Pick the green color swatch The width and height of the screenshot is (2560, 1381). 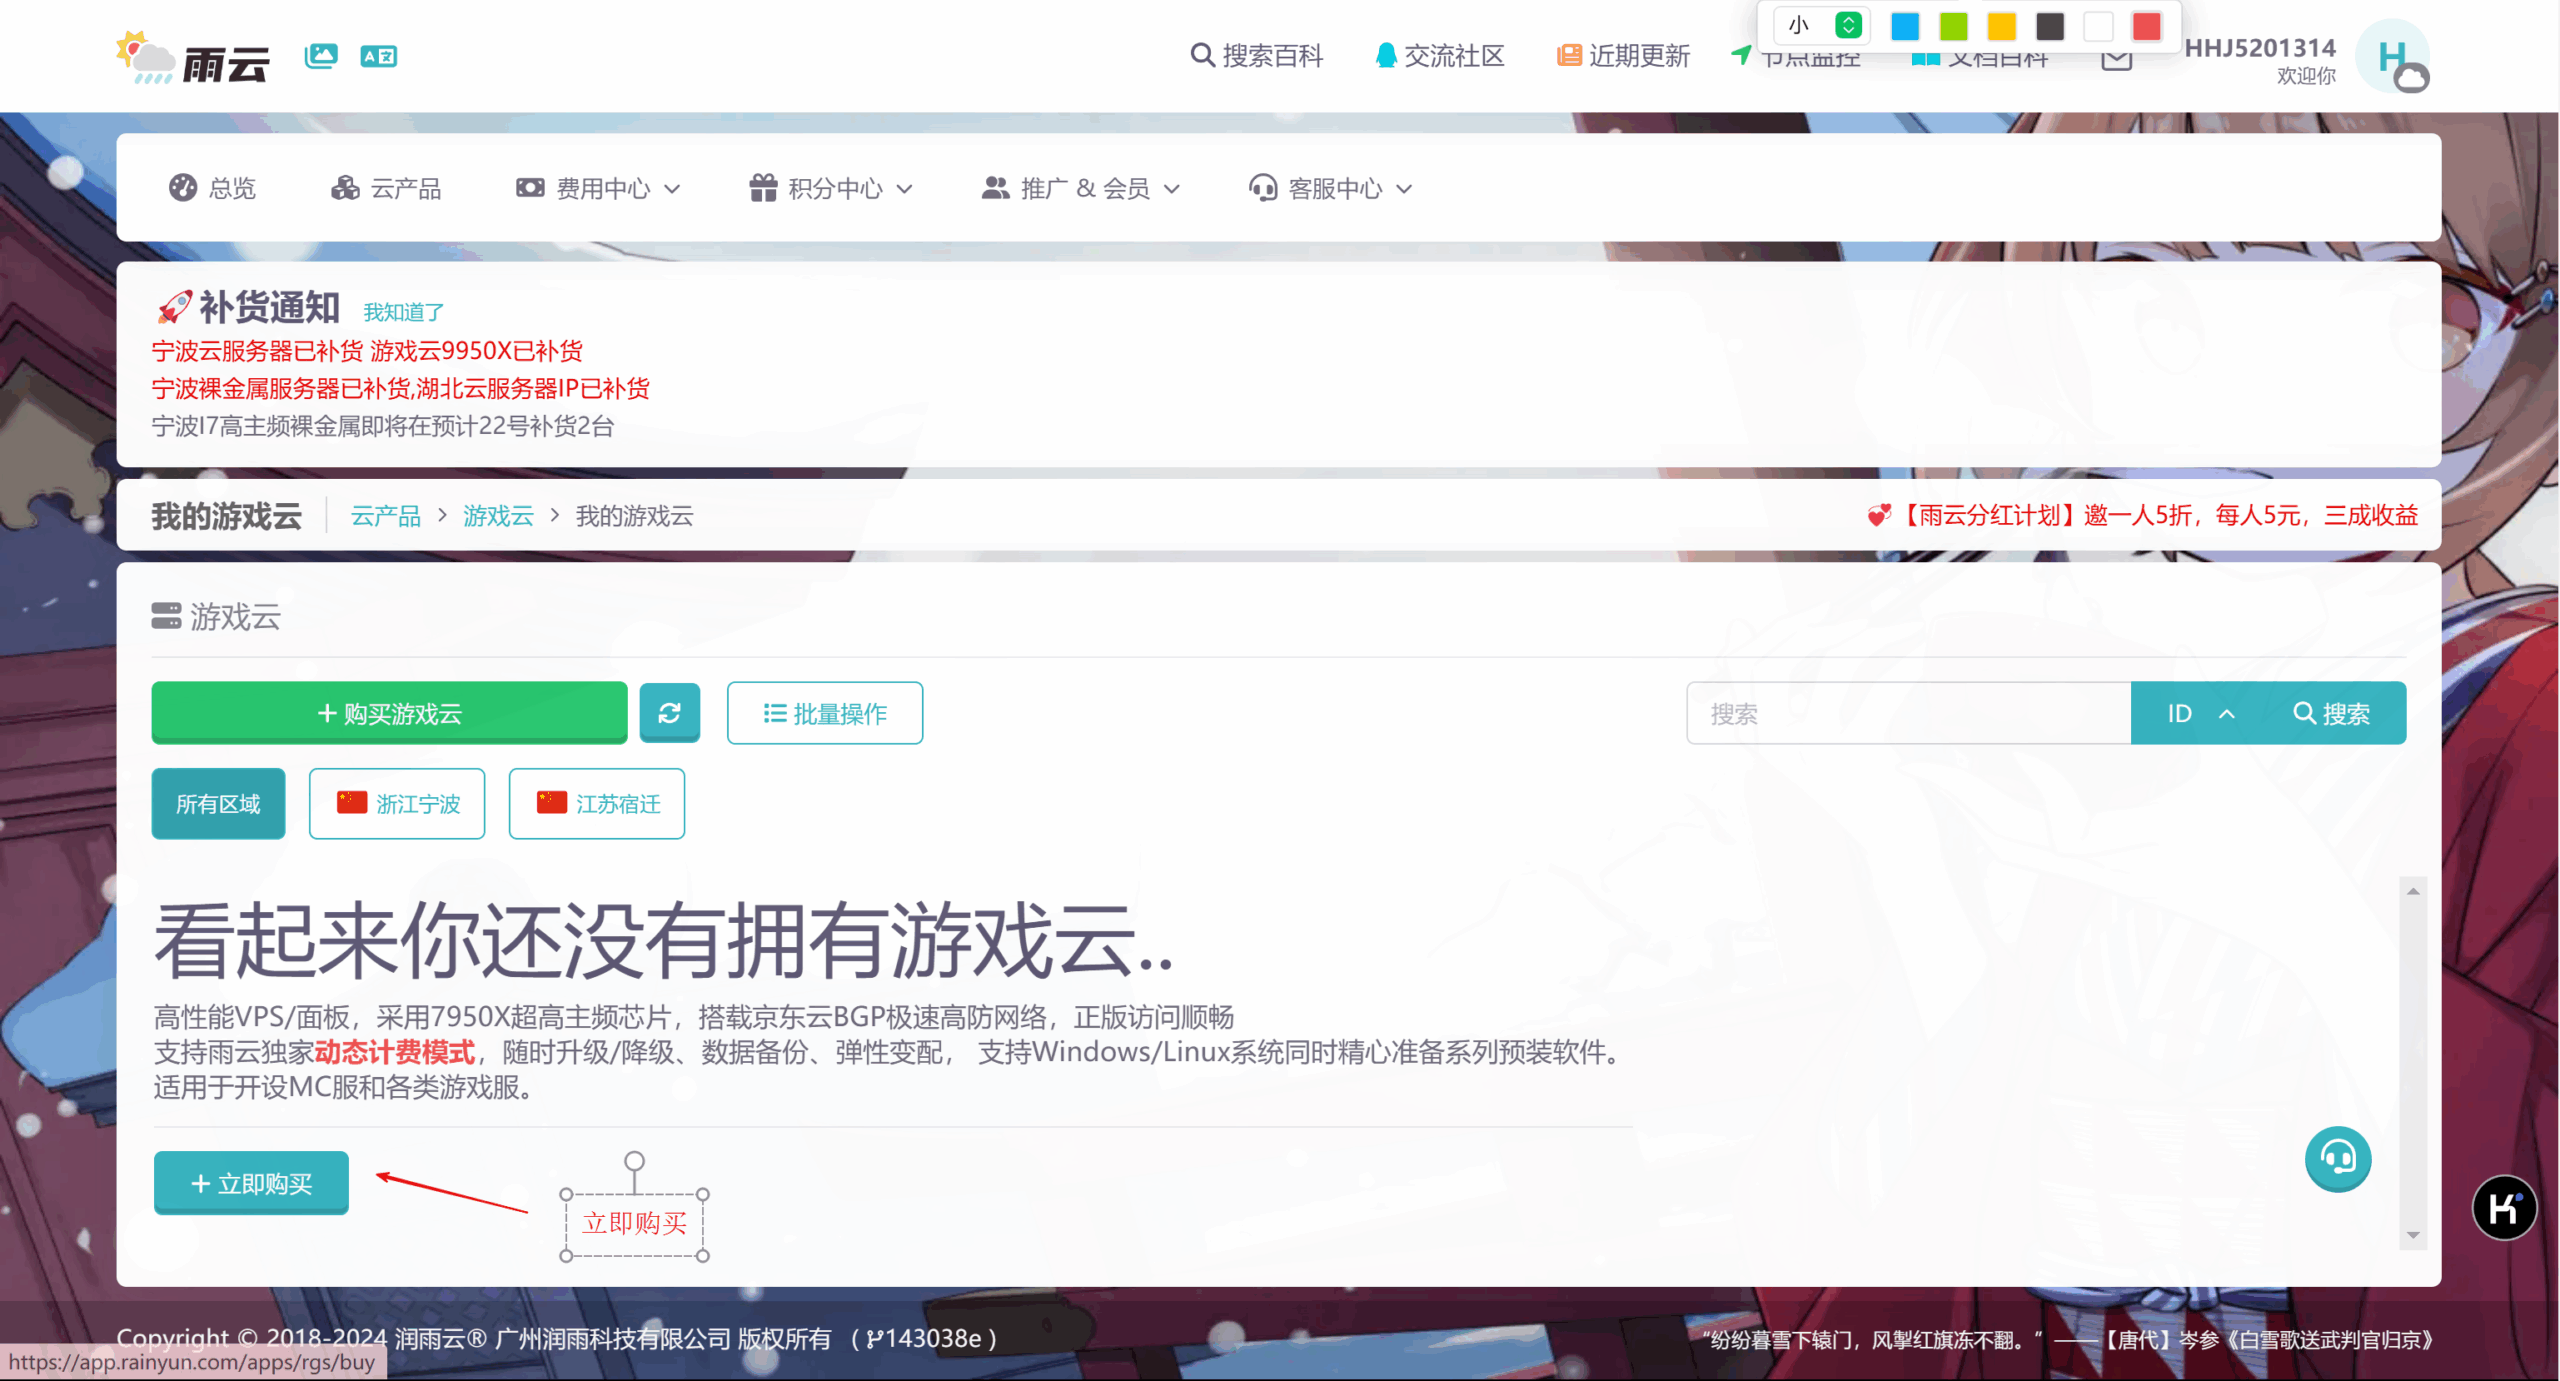click(x=1953, y=26)
